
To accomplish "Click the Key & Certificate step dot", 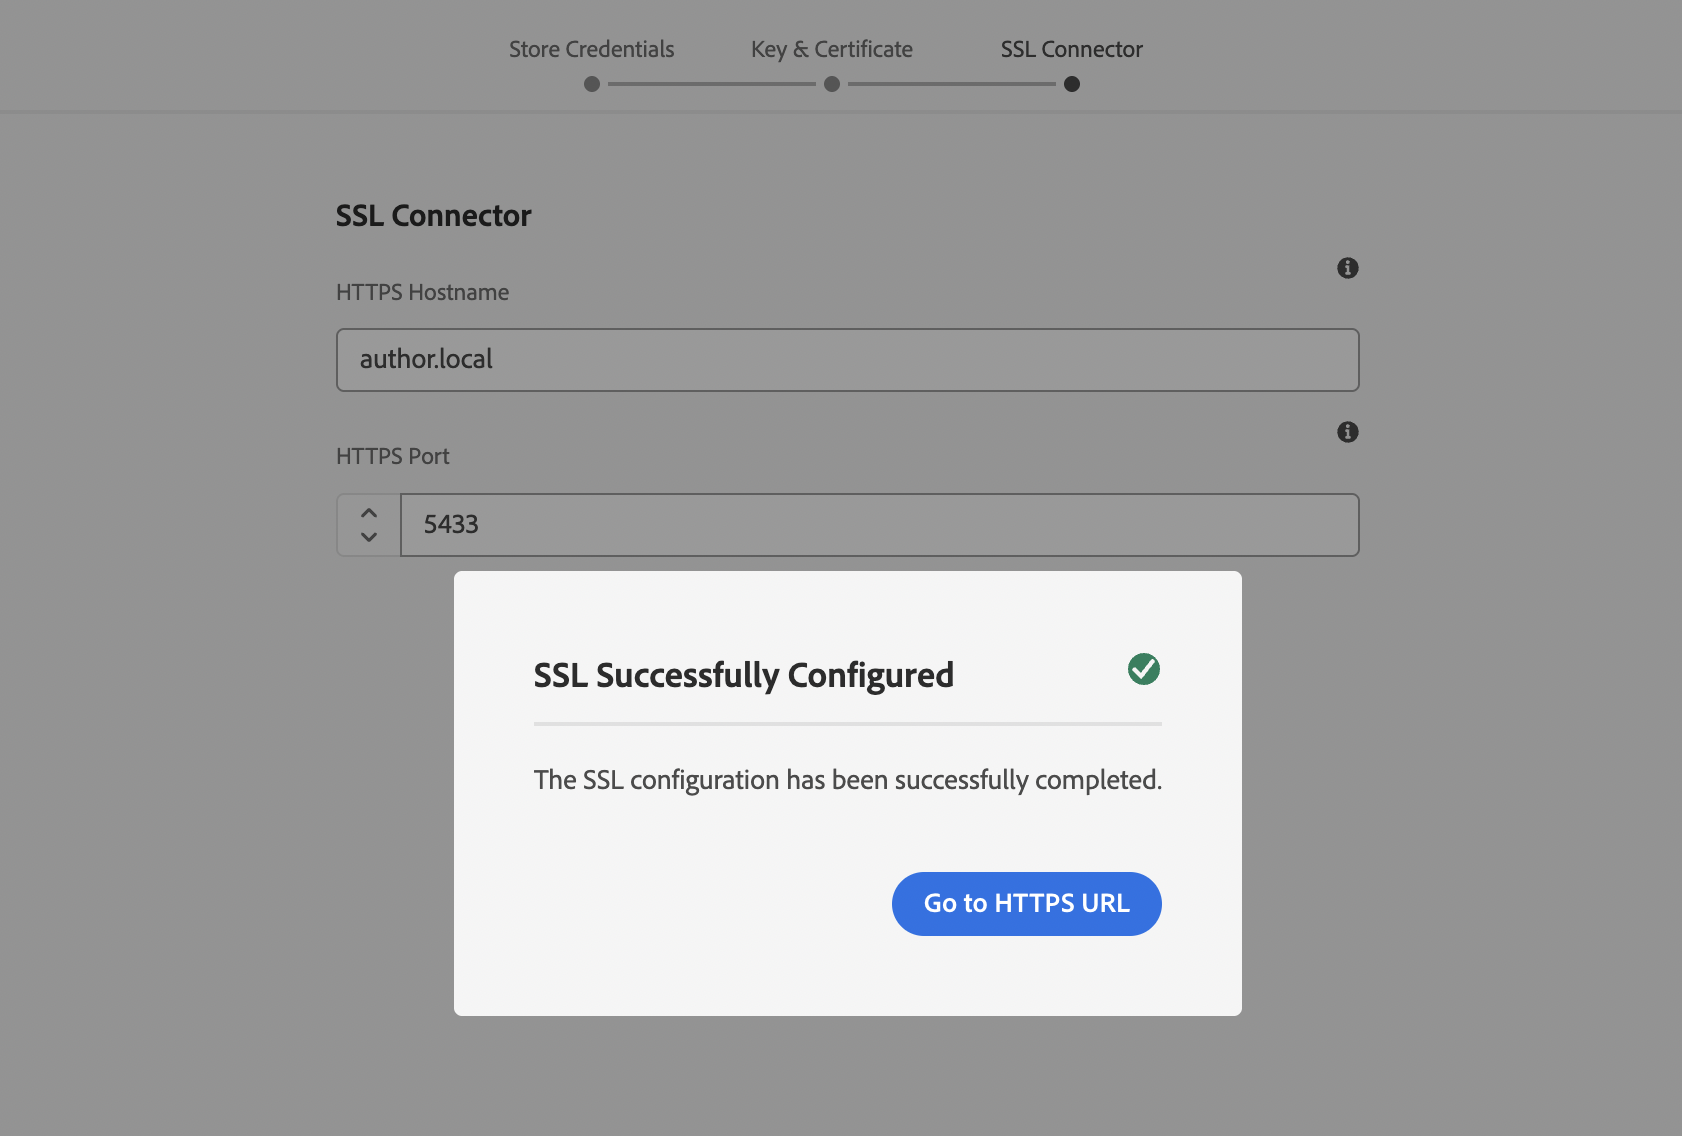I will point(832,84).
